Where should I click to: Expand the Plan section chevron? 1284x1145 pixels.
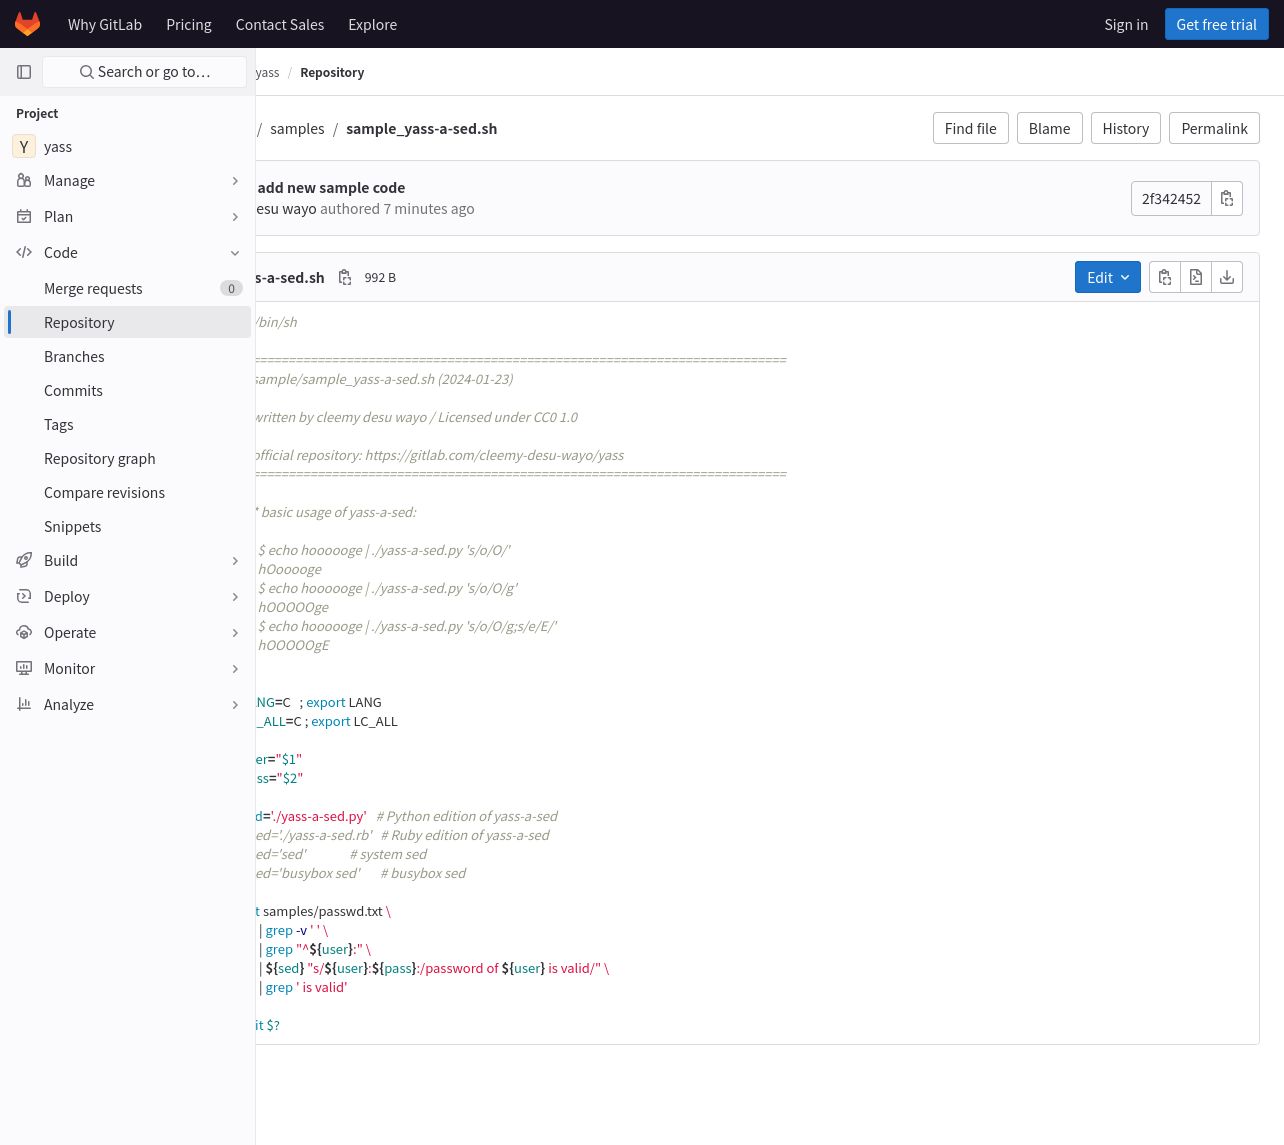235,217
